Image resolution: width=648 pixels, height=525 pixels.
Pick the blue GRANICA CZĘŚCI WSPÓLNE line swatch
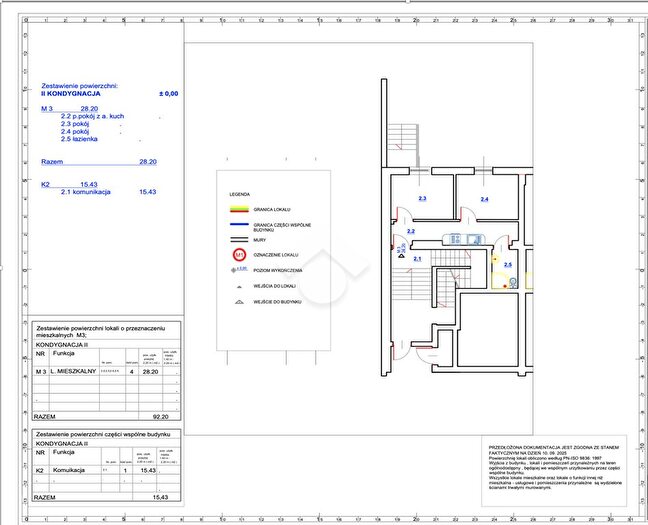click(x=239, y=224)
